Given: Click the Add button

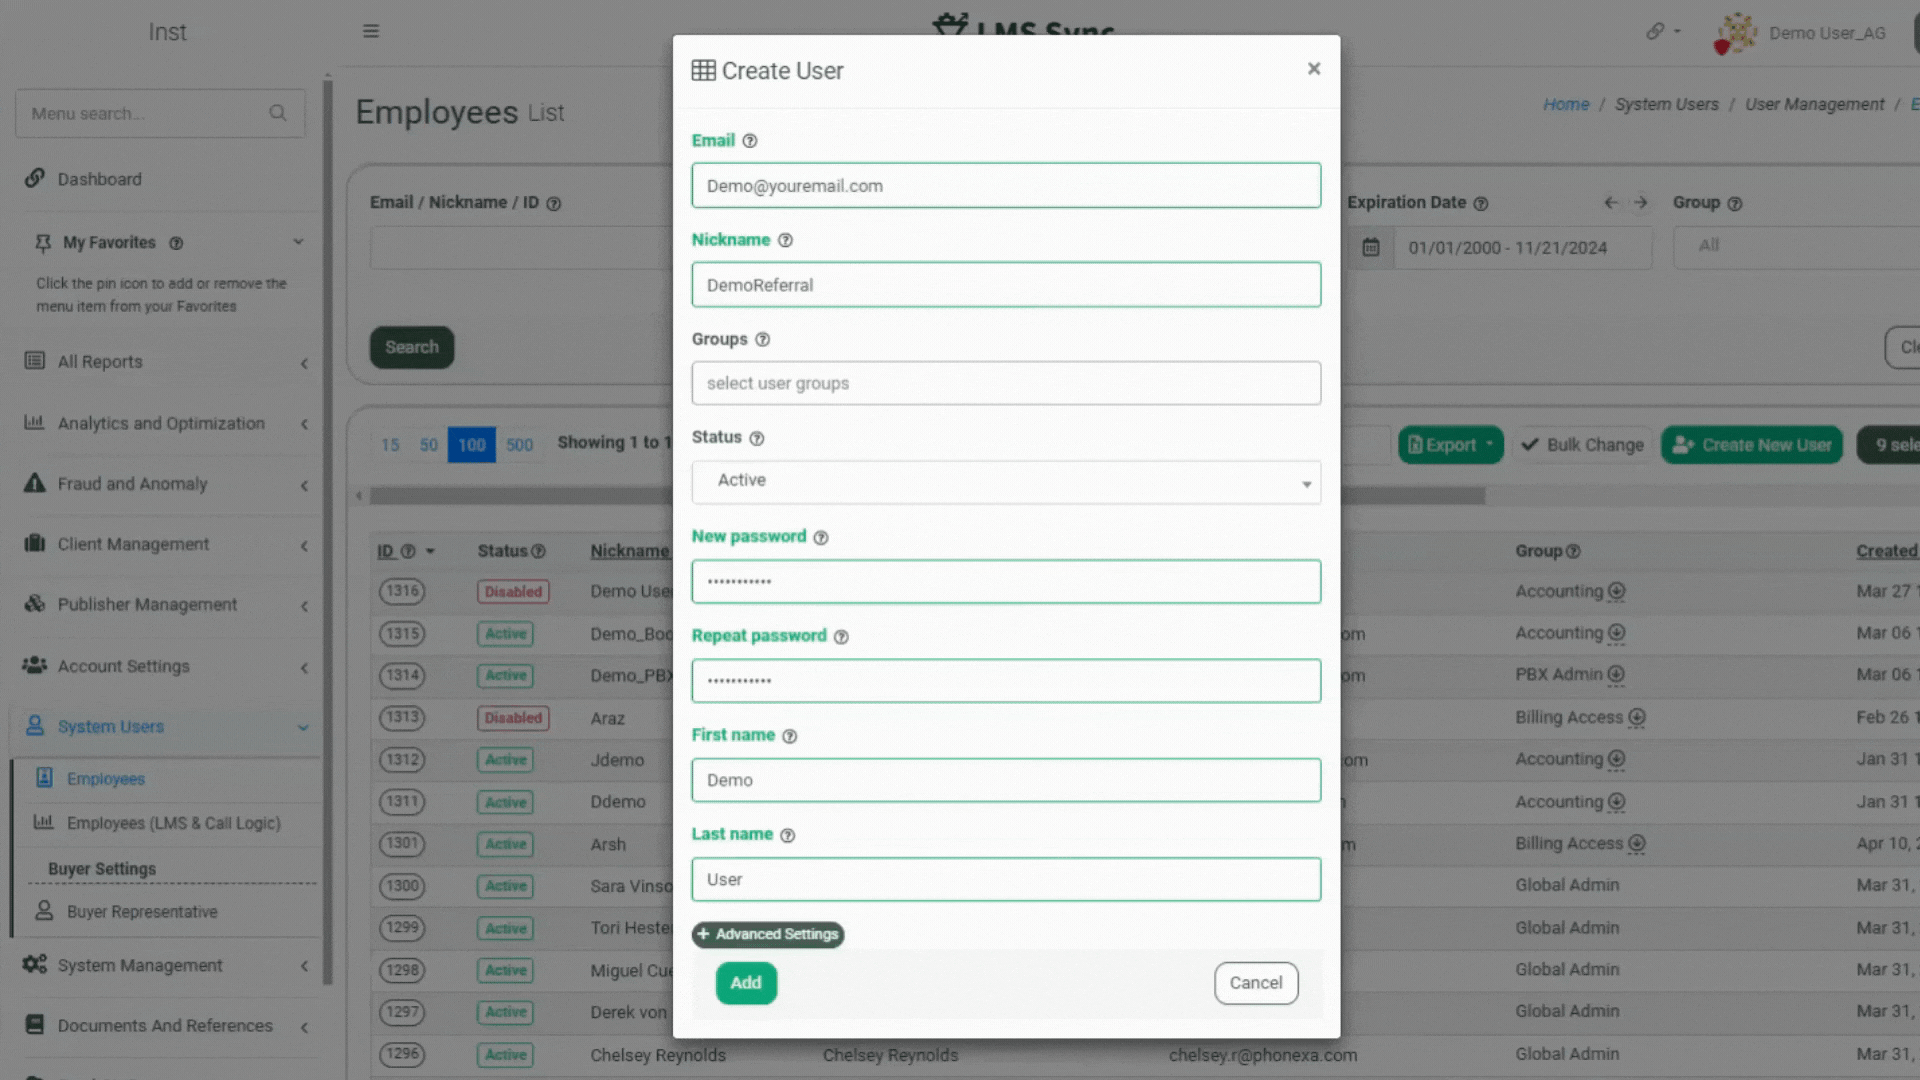Looking at the screenshot, I should click(746, 983).
